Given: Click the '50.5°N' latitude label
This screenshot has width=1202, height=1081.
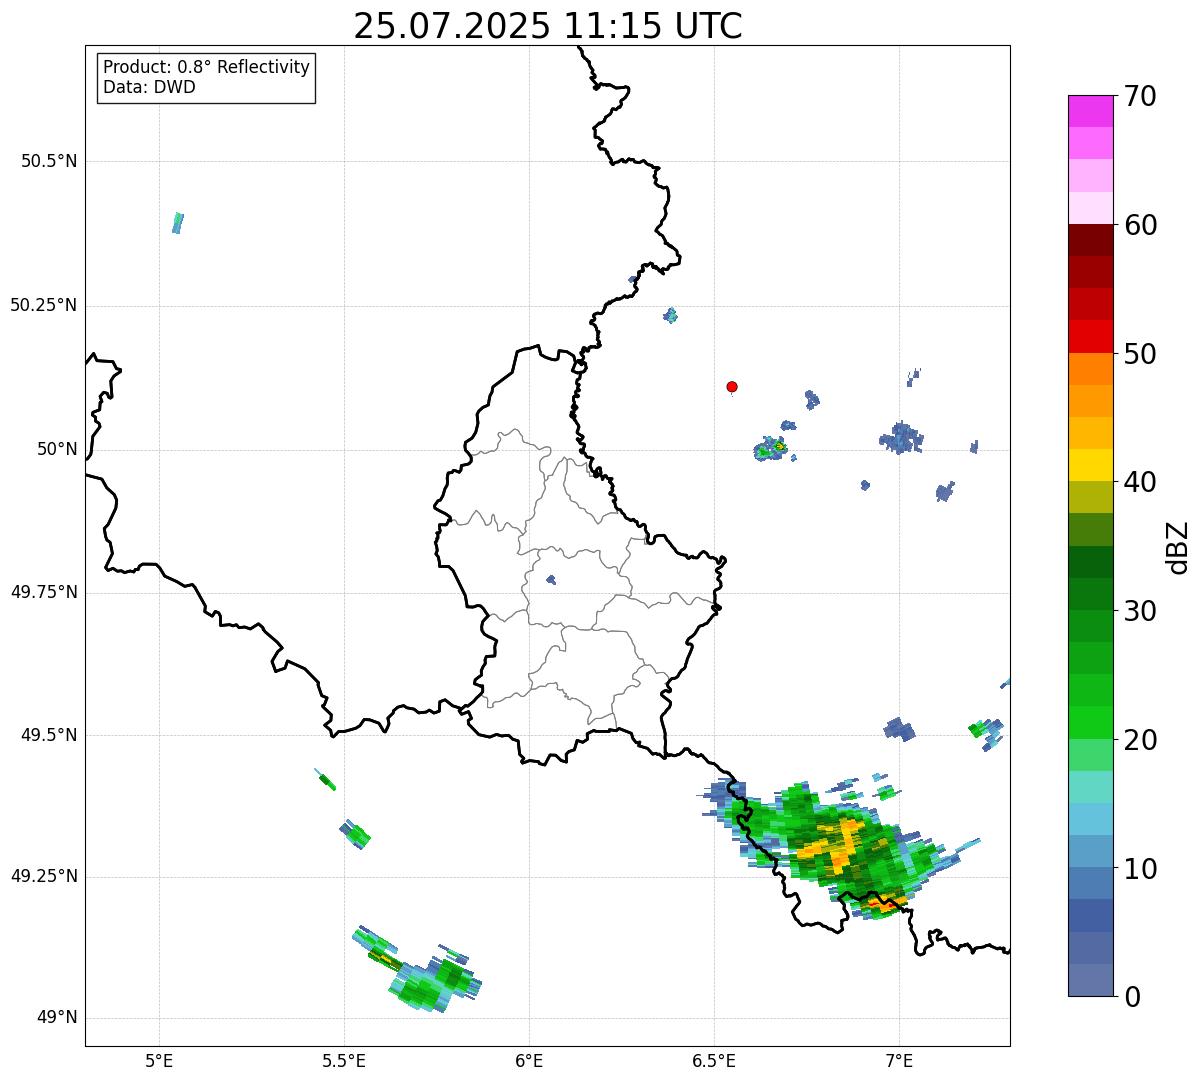Looking at the screenshot, I should click(49, 161).
